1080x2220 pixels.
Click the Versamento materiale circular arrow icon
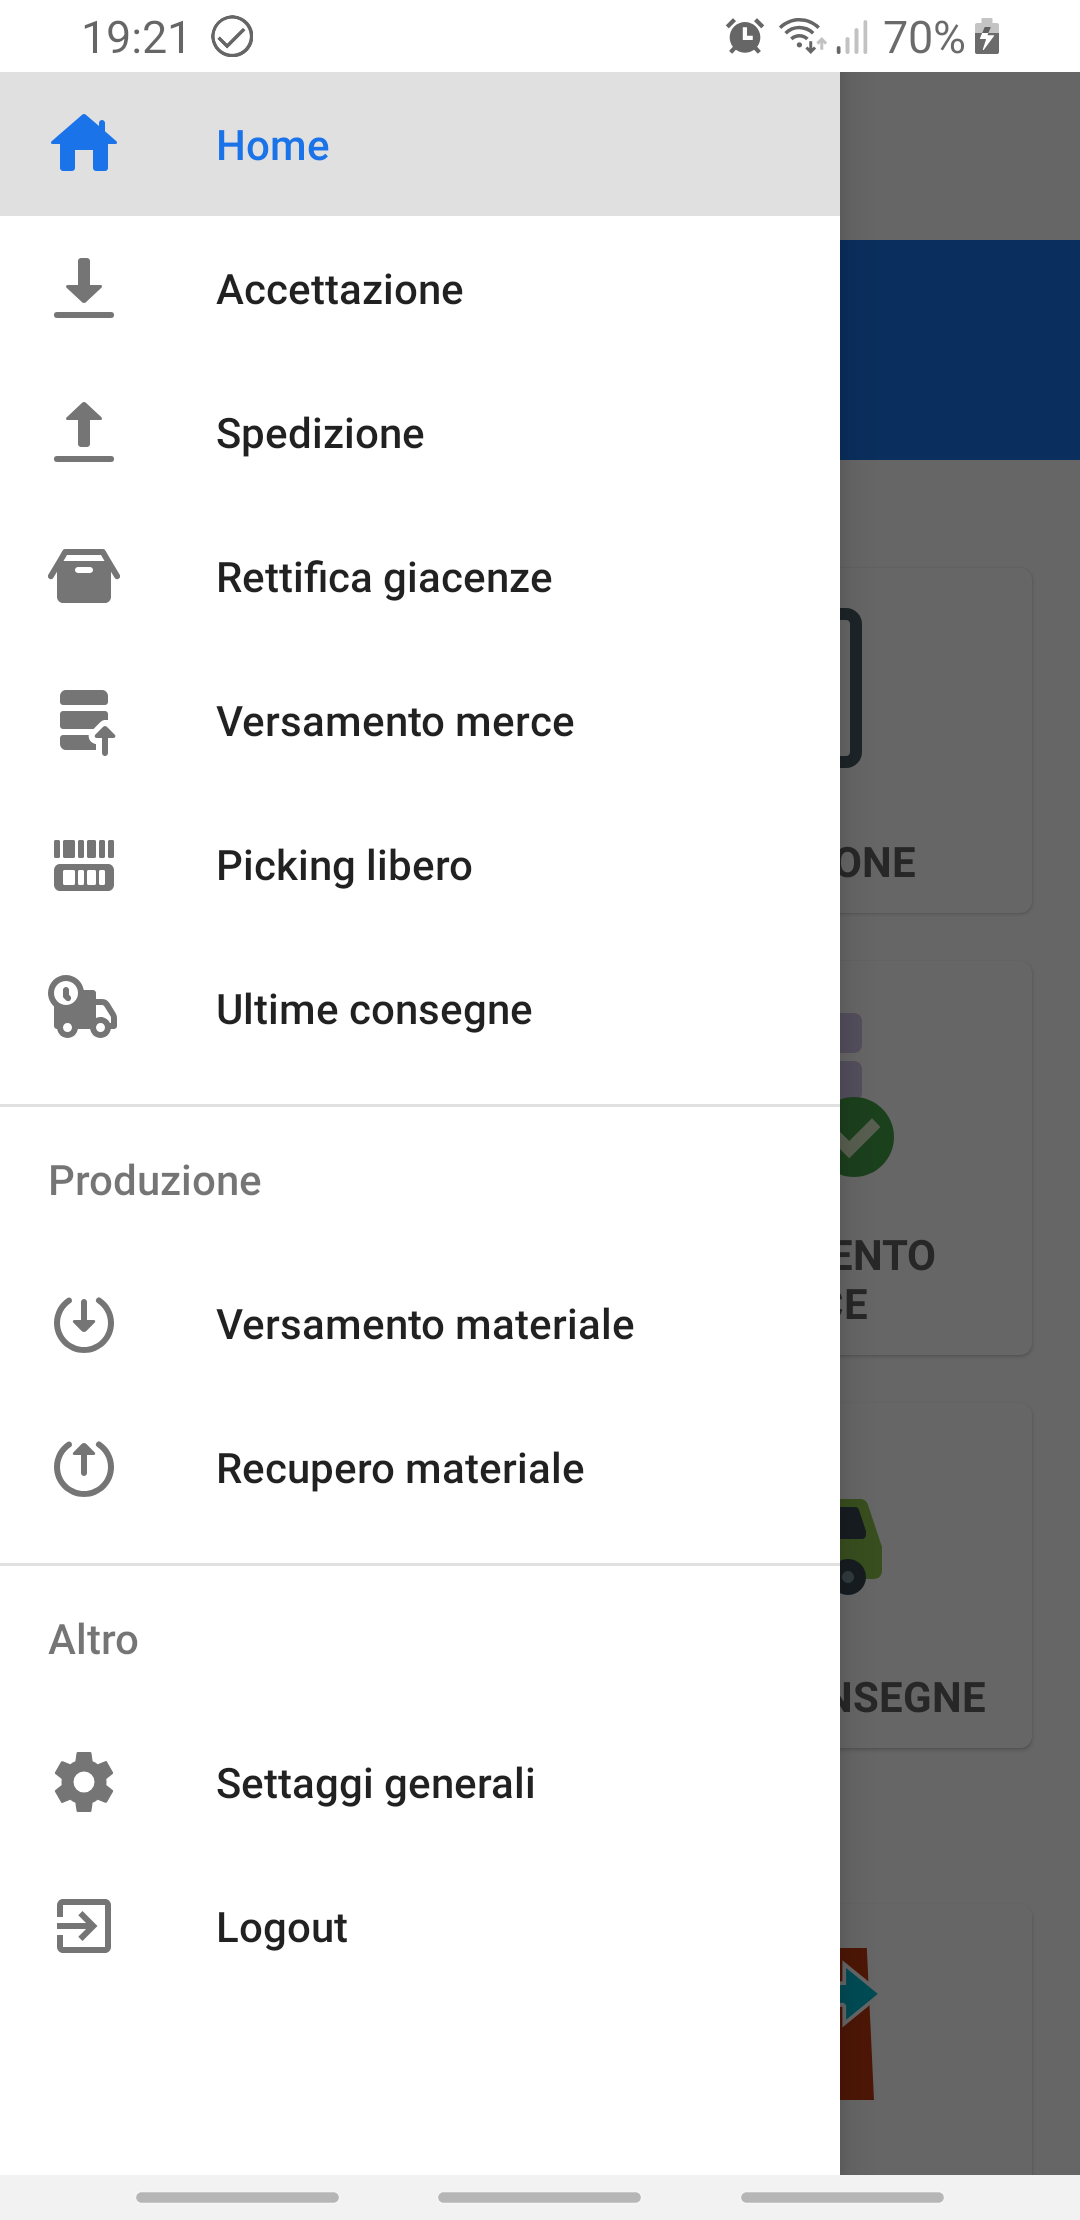(x=84, y=1324)
